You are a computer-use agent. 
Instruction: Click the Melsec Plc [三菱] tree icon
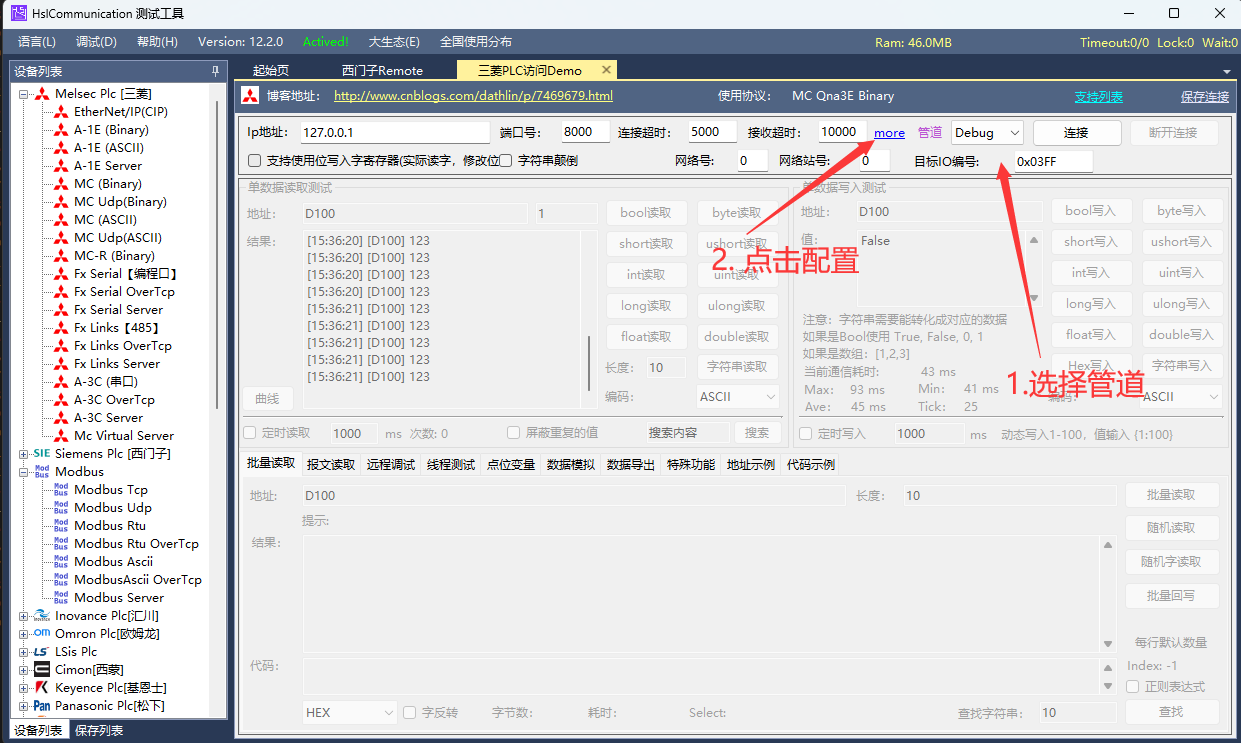pos(42,94)
